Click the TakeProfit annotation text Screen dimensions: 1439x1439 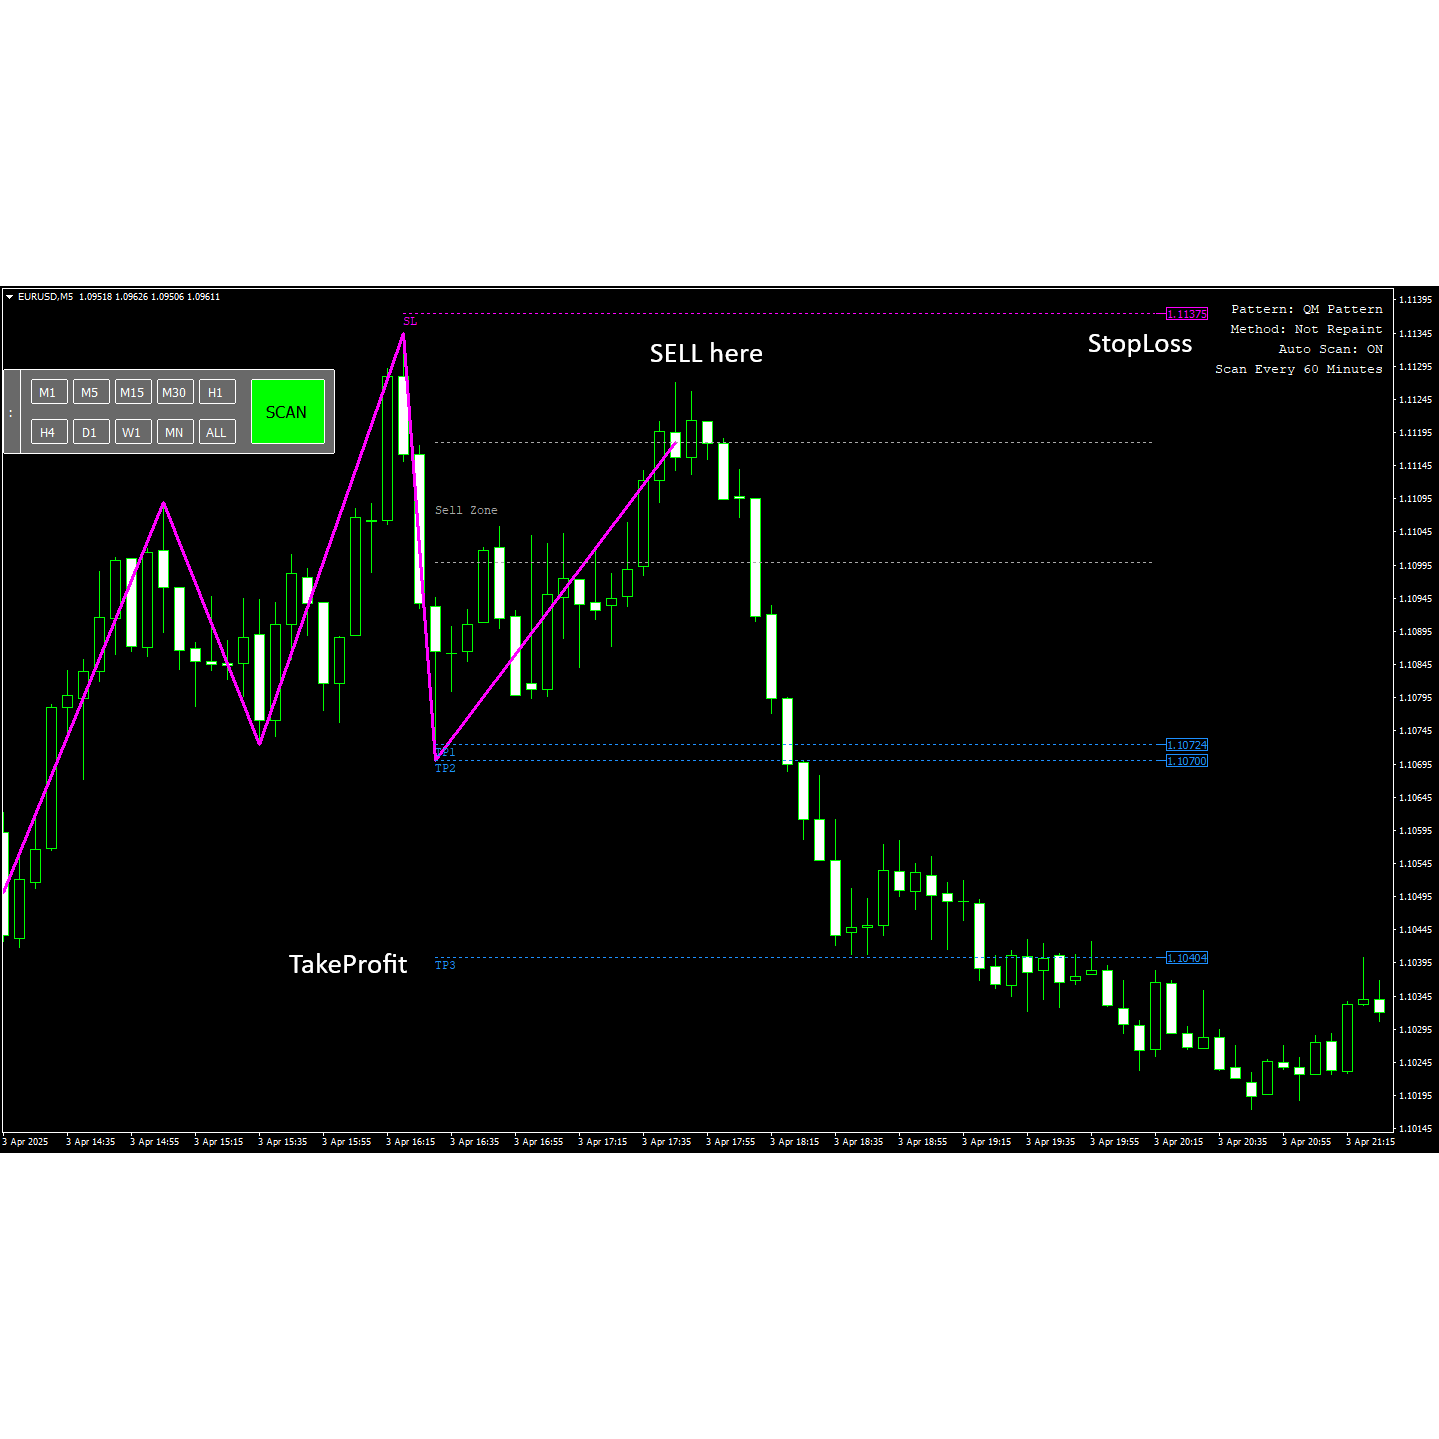coord(348,964)
